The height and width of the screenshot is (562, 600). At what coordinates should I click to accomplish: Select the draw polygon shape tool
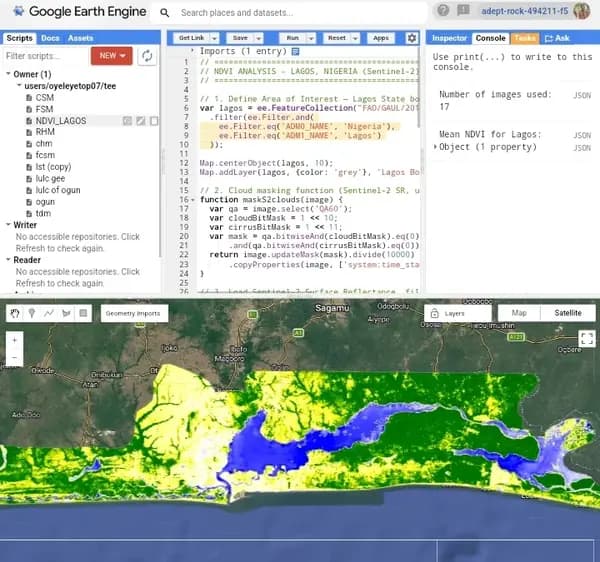pyautogui.click(x=66, y=313)
